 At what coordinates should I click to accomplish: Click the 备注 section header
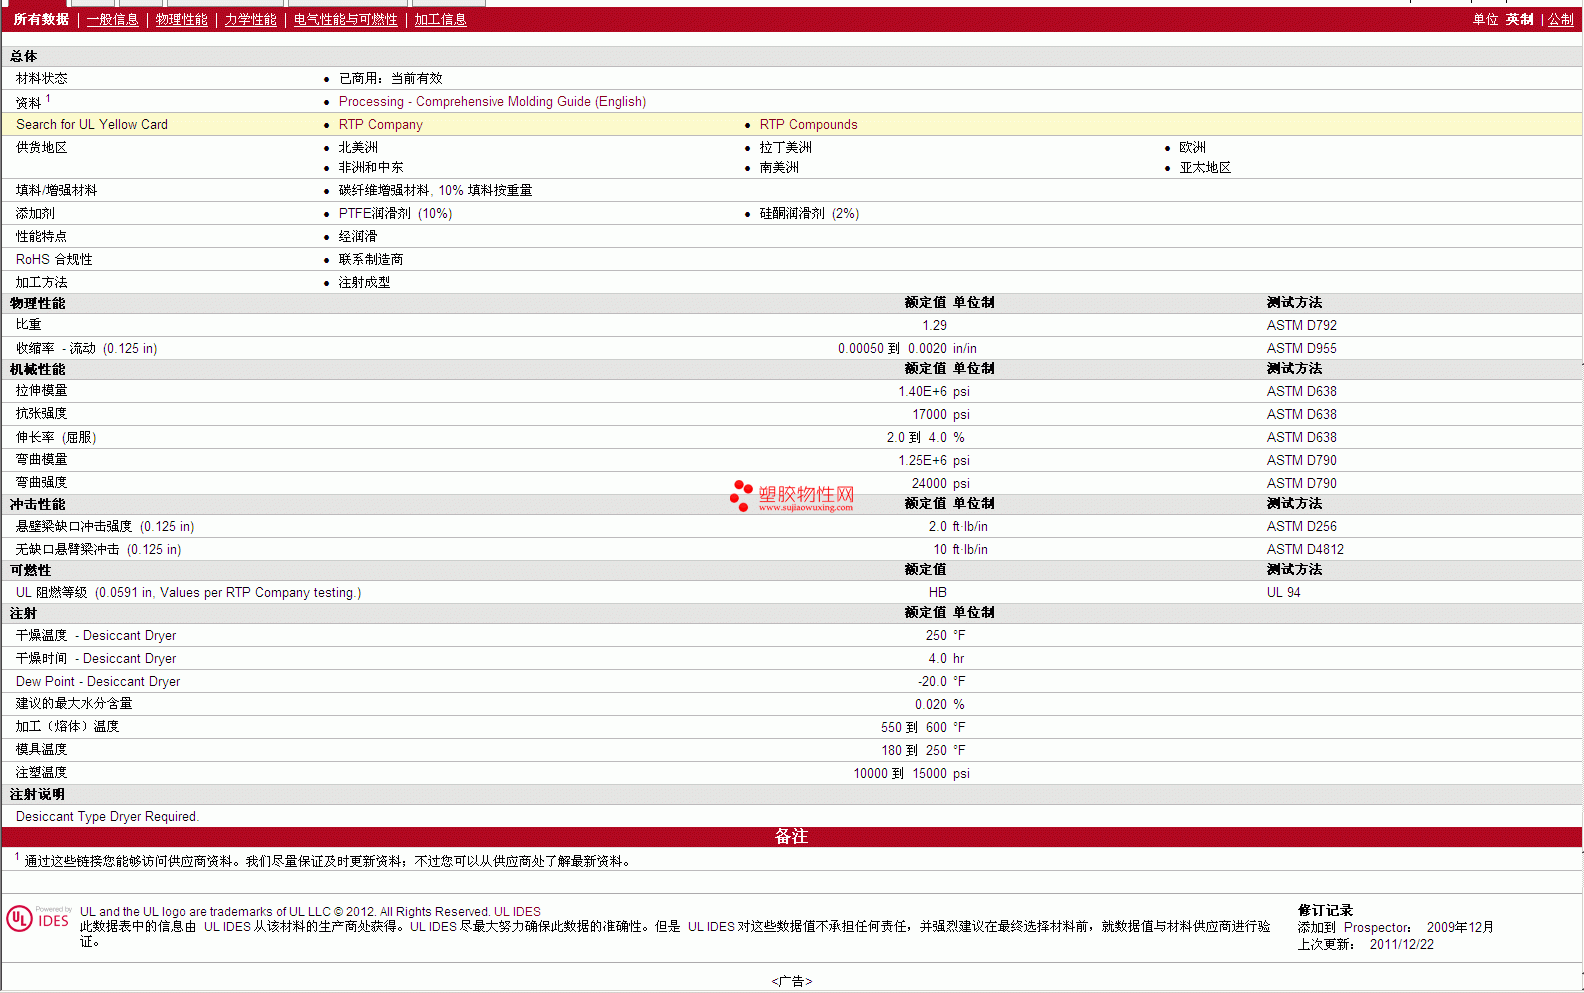point(791,836)
